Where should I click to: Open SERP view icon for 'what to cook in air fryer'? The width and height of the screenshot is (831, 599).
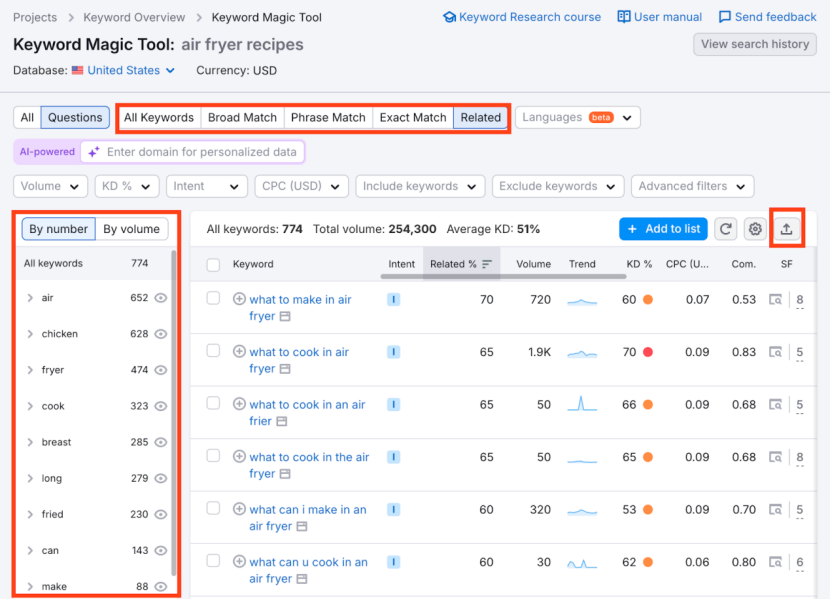point(775,352)
